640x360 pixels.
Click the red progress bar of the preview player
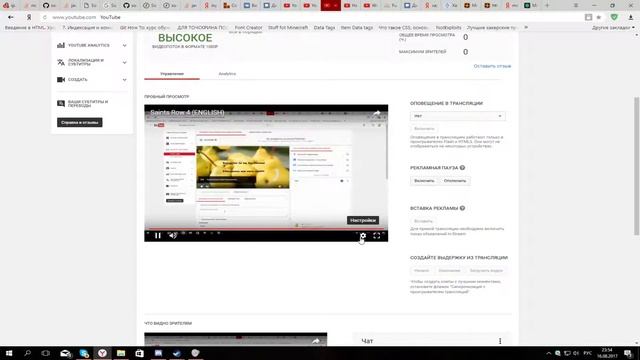(x=266, y=229)
